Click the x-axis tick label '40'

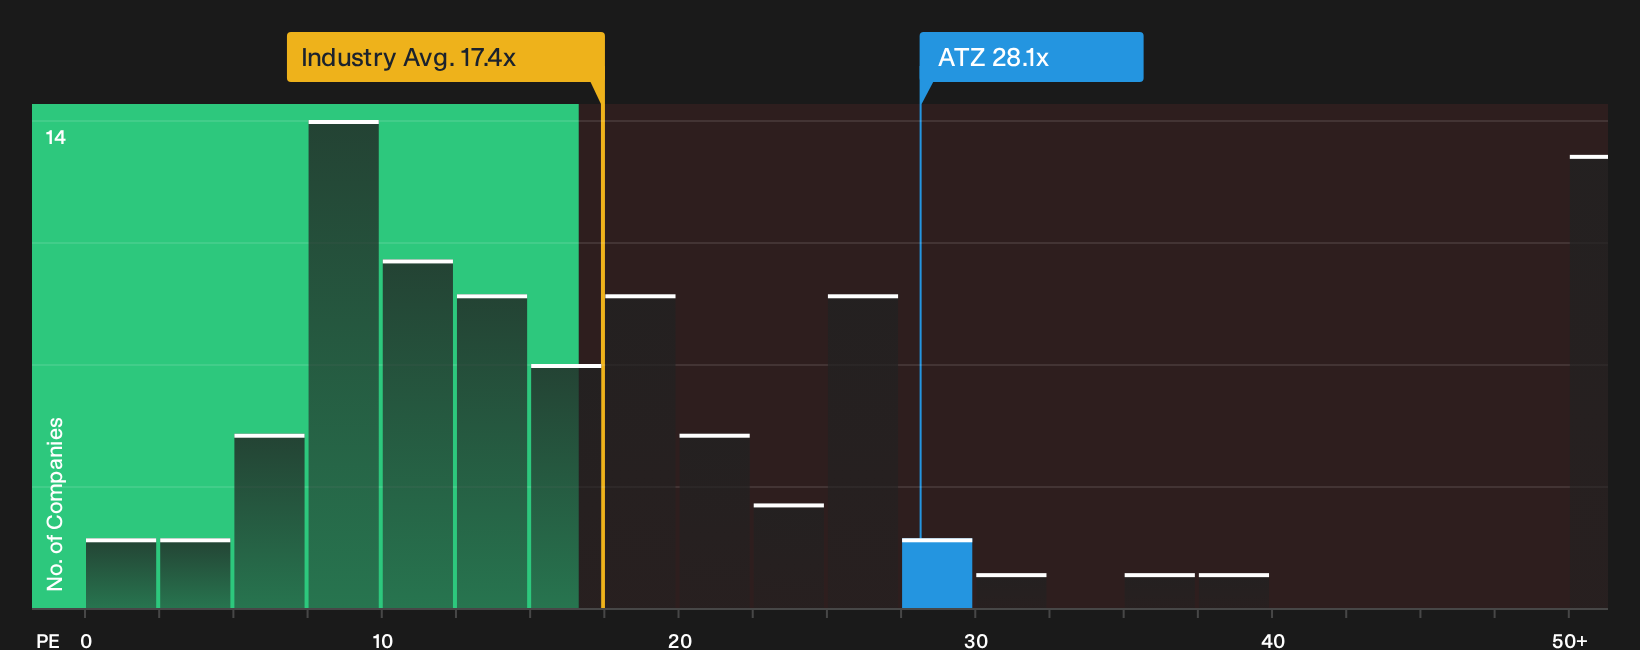(1273, 641)
